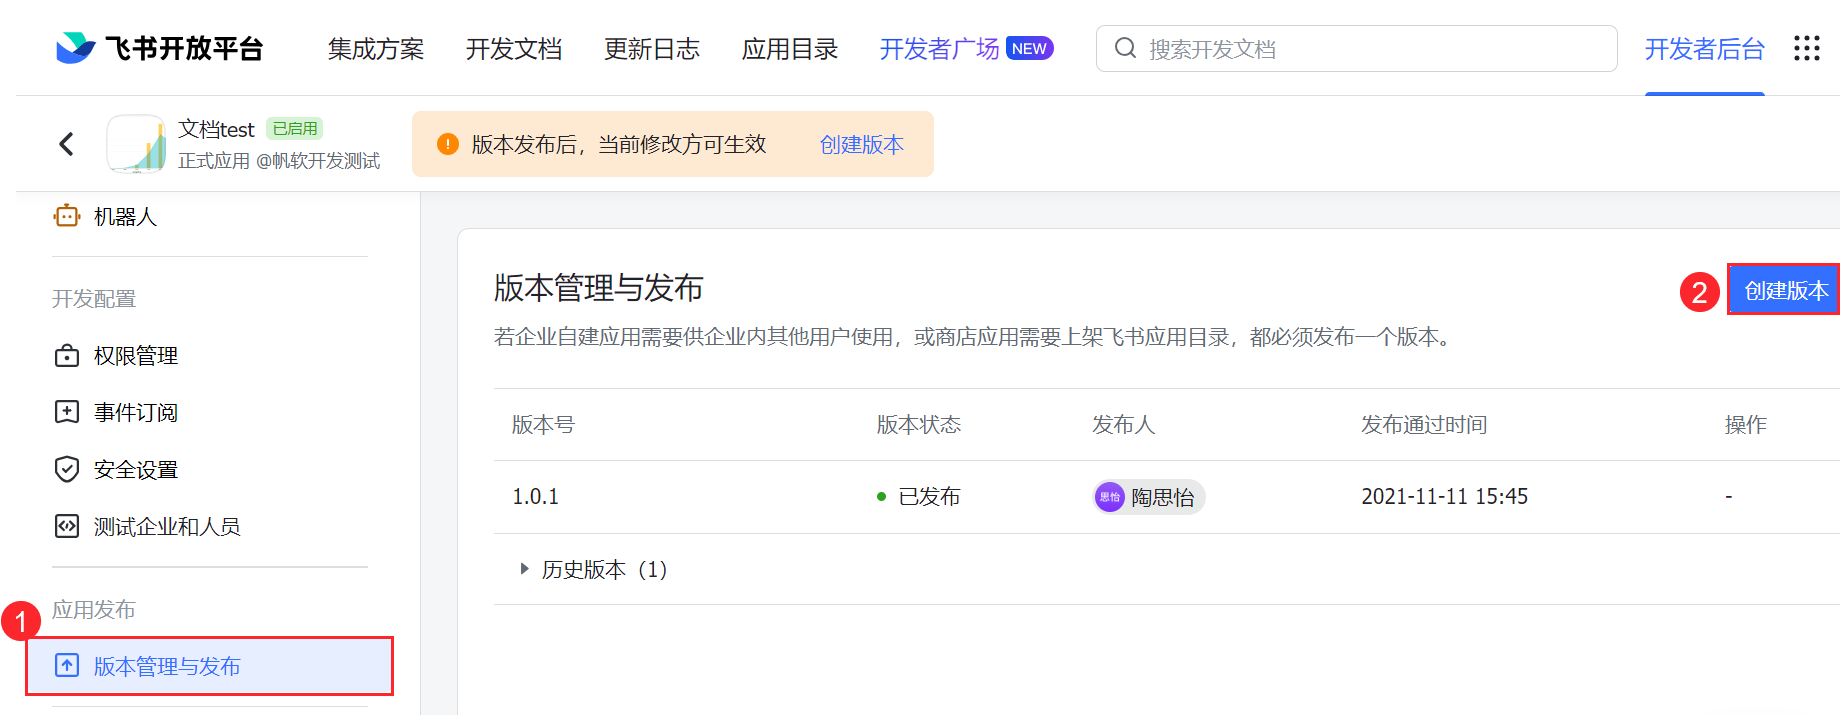Screen dimensions: 1840x715
Task: Click publisher tag 陶思怡
Action: (x=1149, y=497)
